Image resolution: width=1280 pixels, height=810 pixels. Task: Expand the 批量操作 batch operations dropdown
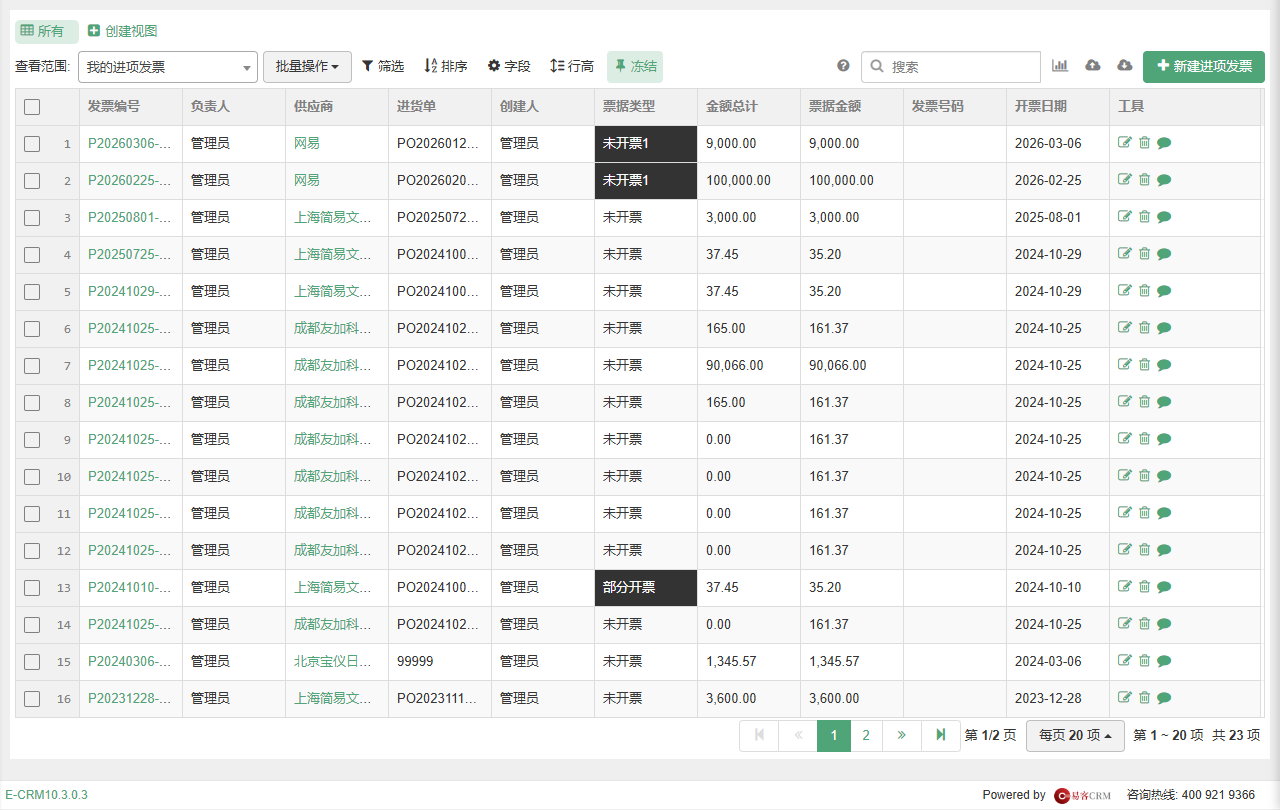tap(307, 67)
